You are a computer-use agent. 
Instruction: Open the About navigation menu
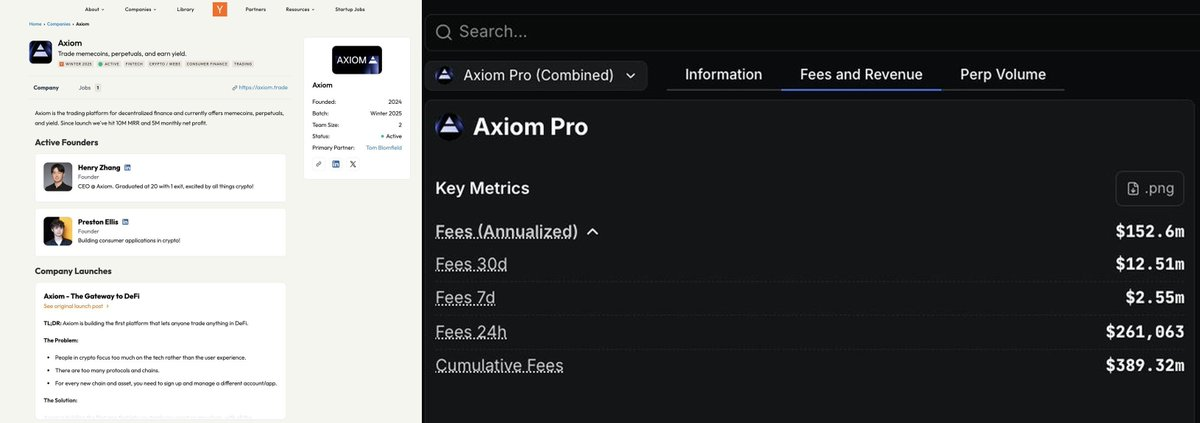(94, 10)
